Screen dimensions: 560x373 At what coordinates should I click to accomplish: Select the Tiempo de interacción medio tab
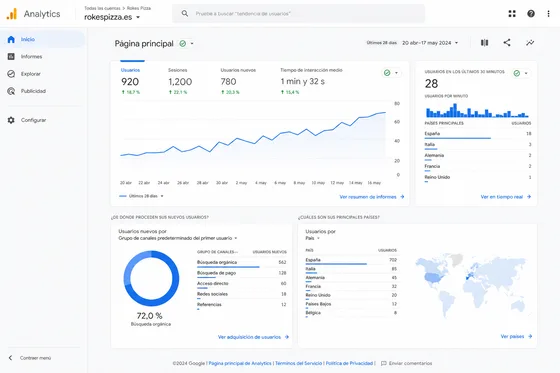311,81
